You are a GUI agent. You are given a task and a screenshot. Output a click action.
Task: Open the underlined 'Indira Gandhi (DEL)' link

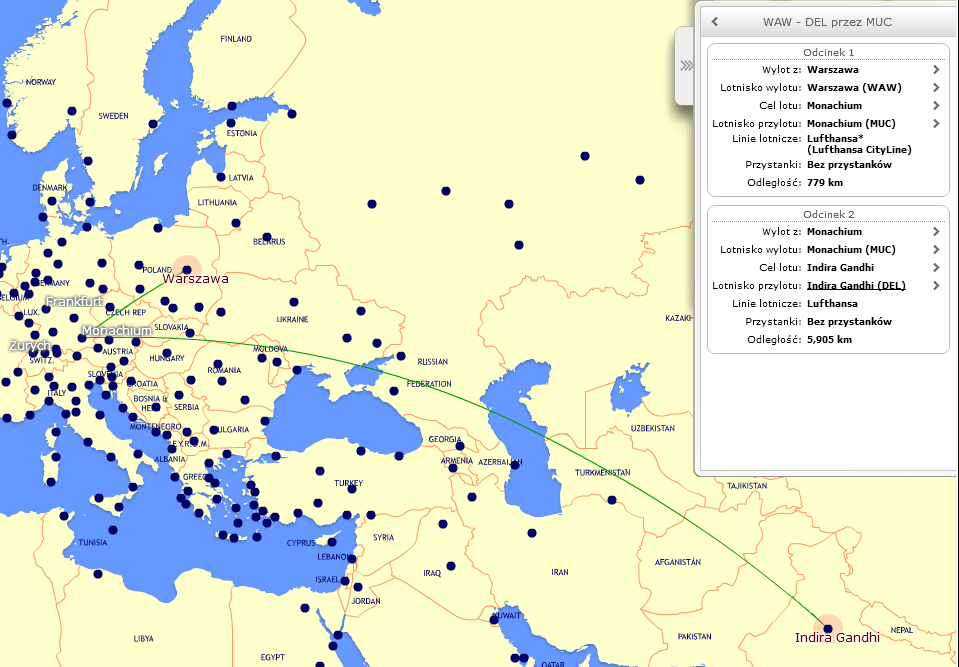pyautogui.click(x=856, y=286)
